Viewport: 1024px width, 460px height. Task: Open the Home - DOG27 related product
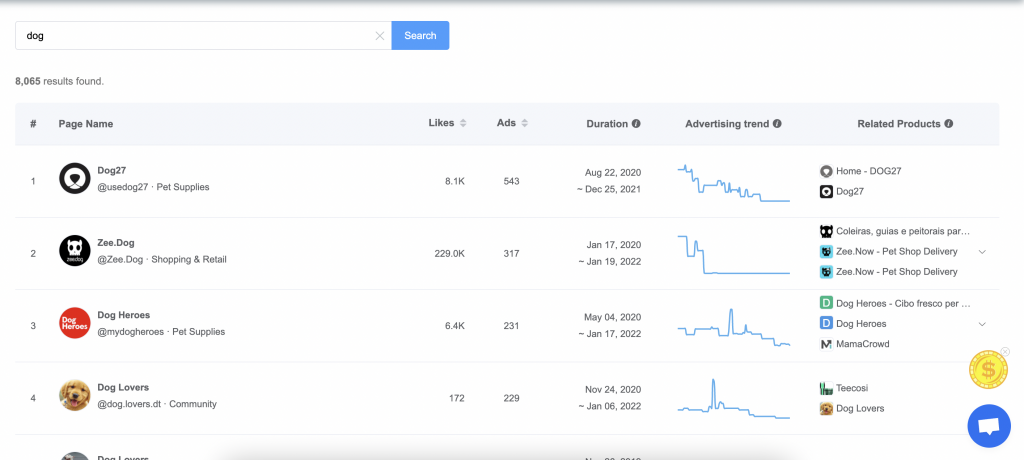click(869, 171)
